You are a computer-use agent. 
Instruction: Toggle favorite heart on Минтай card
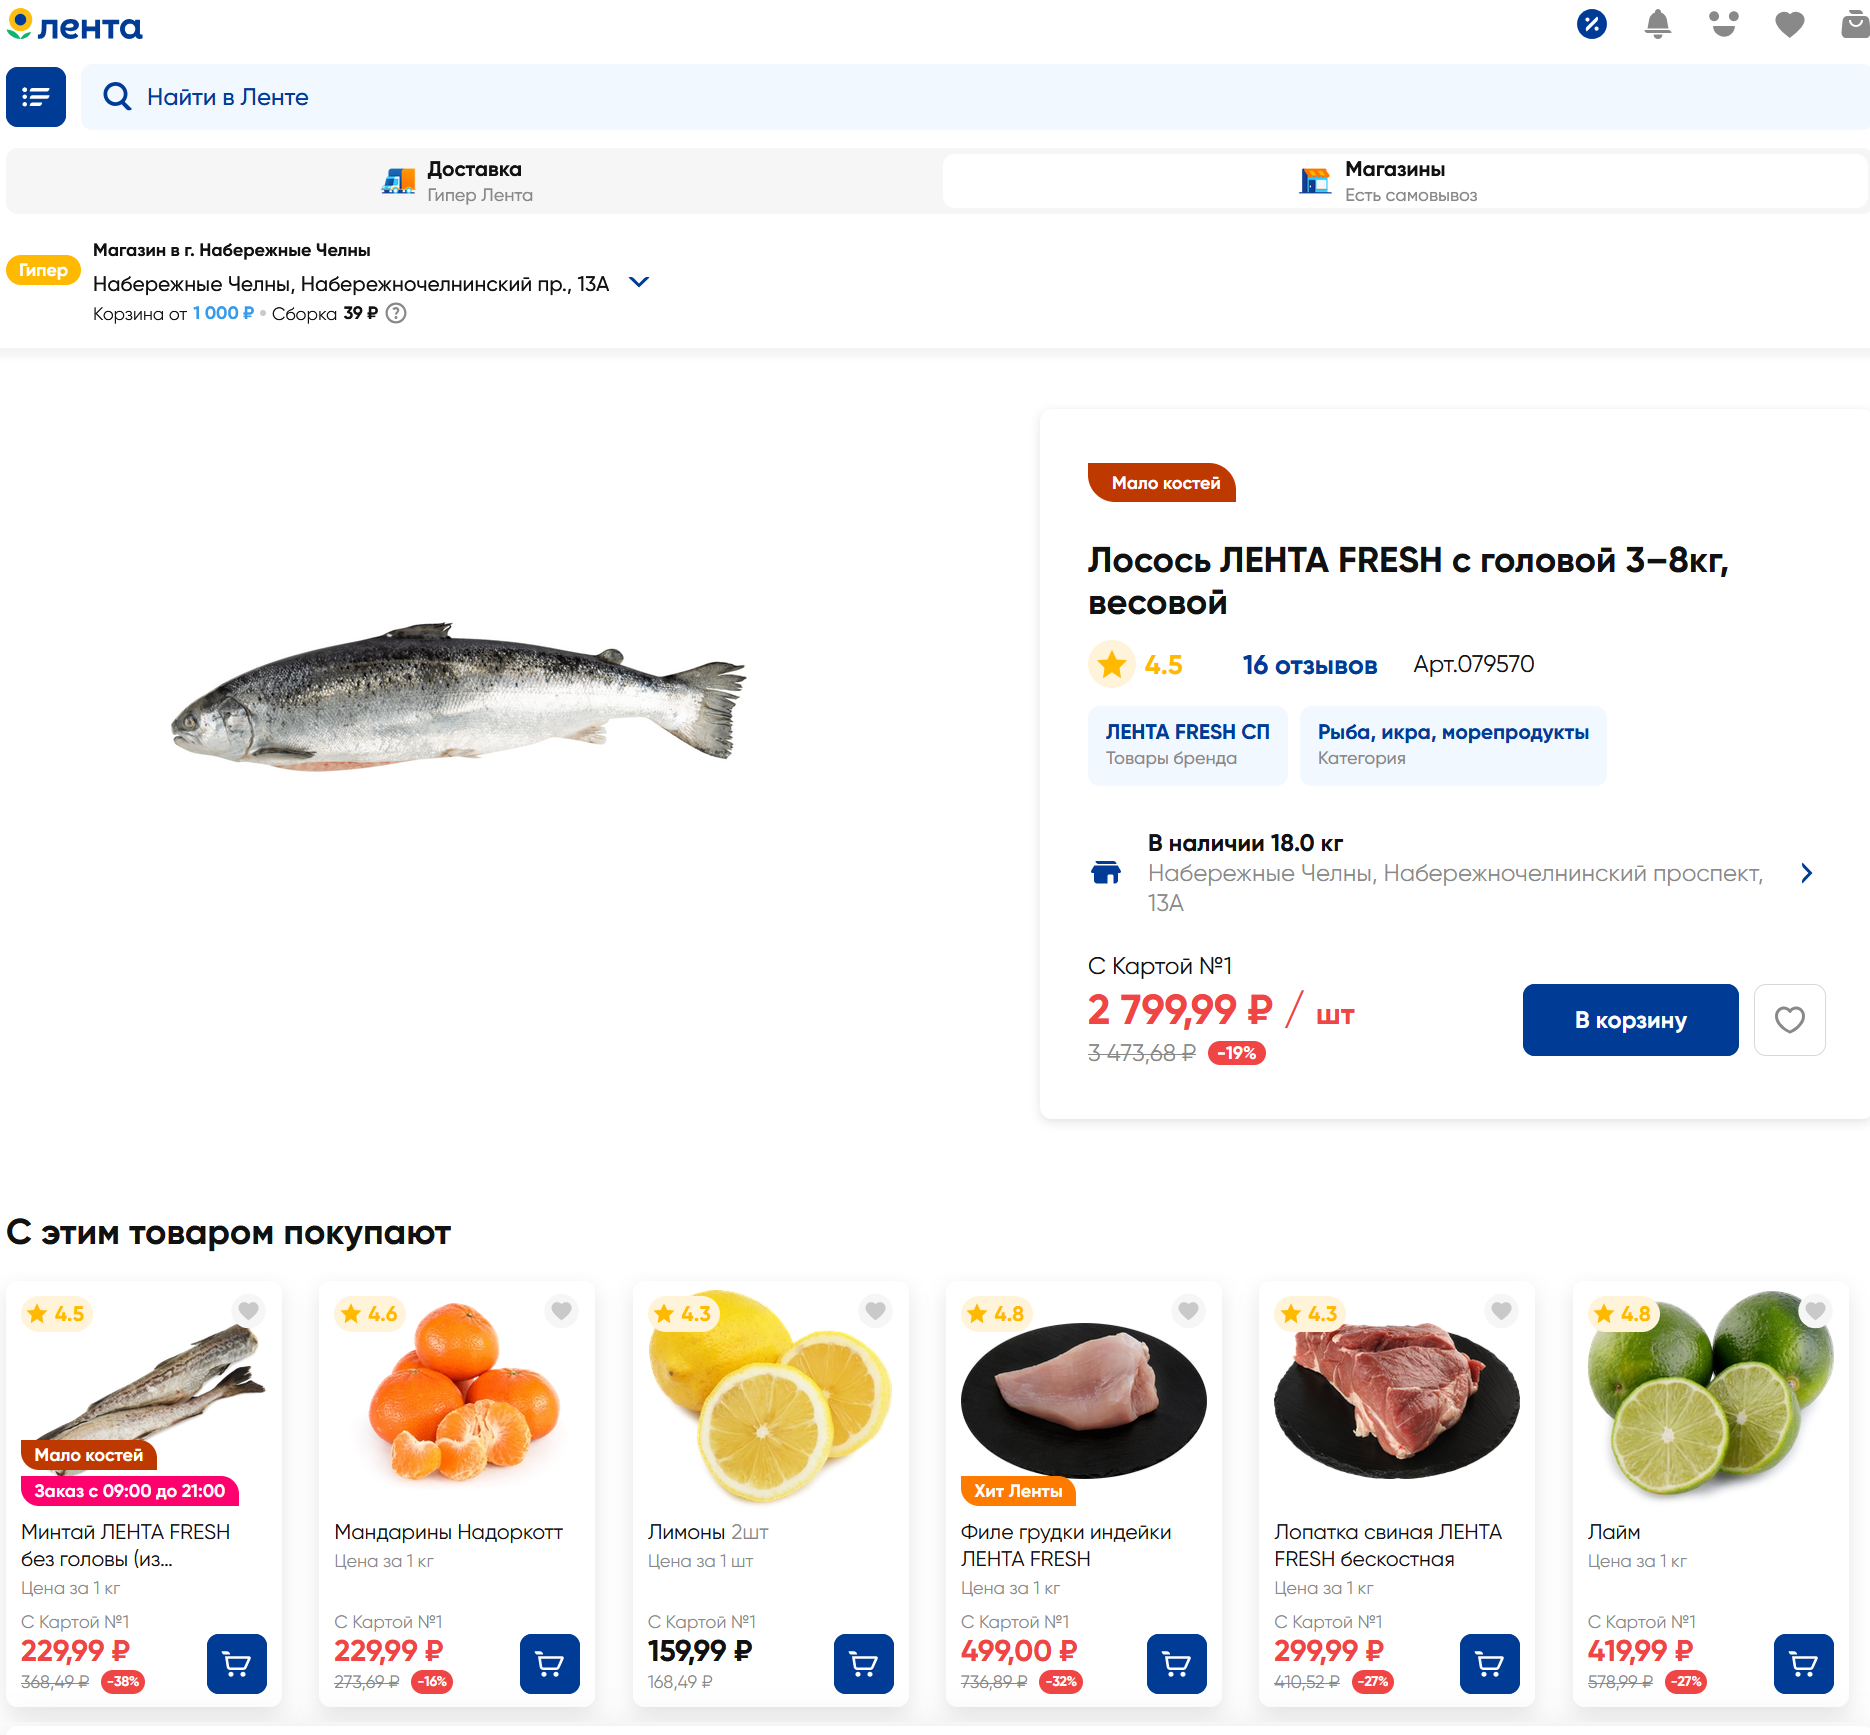(x=249, y=1311)
